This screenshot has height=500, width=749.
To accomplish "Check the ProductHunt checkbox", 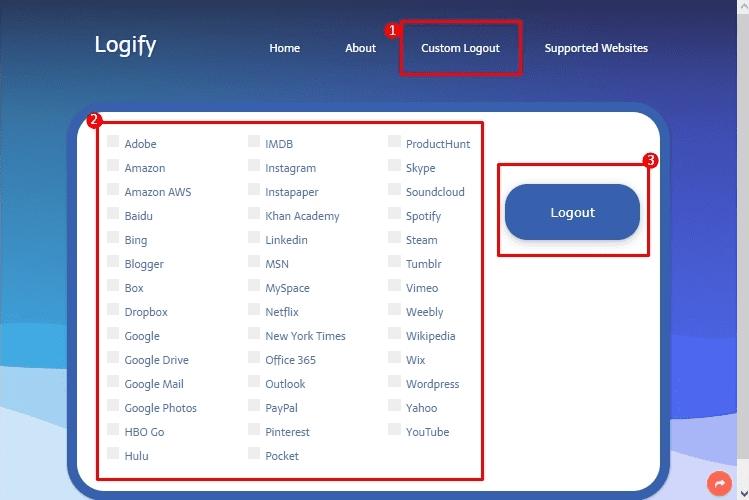I will pos(395,141).
